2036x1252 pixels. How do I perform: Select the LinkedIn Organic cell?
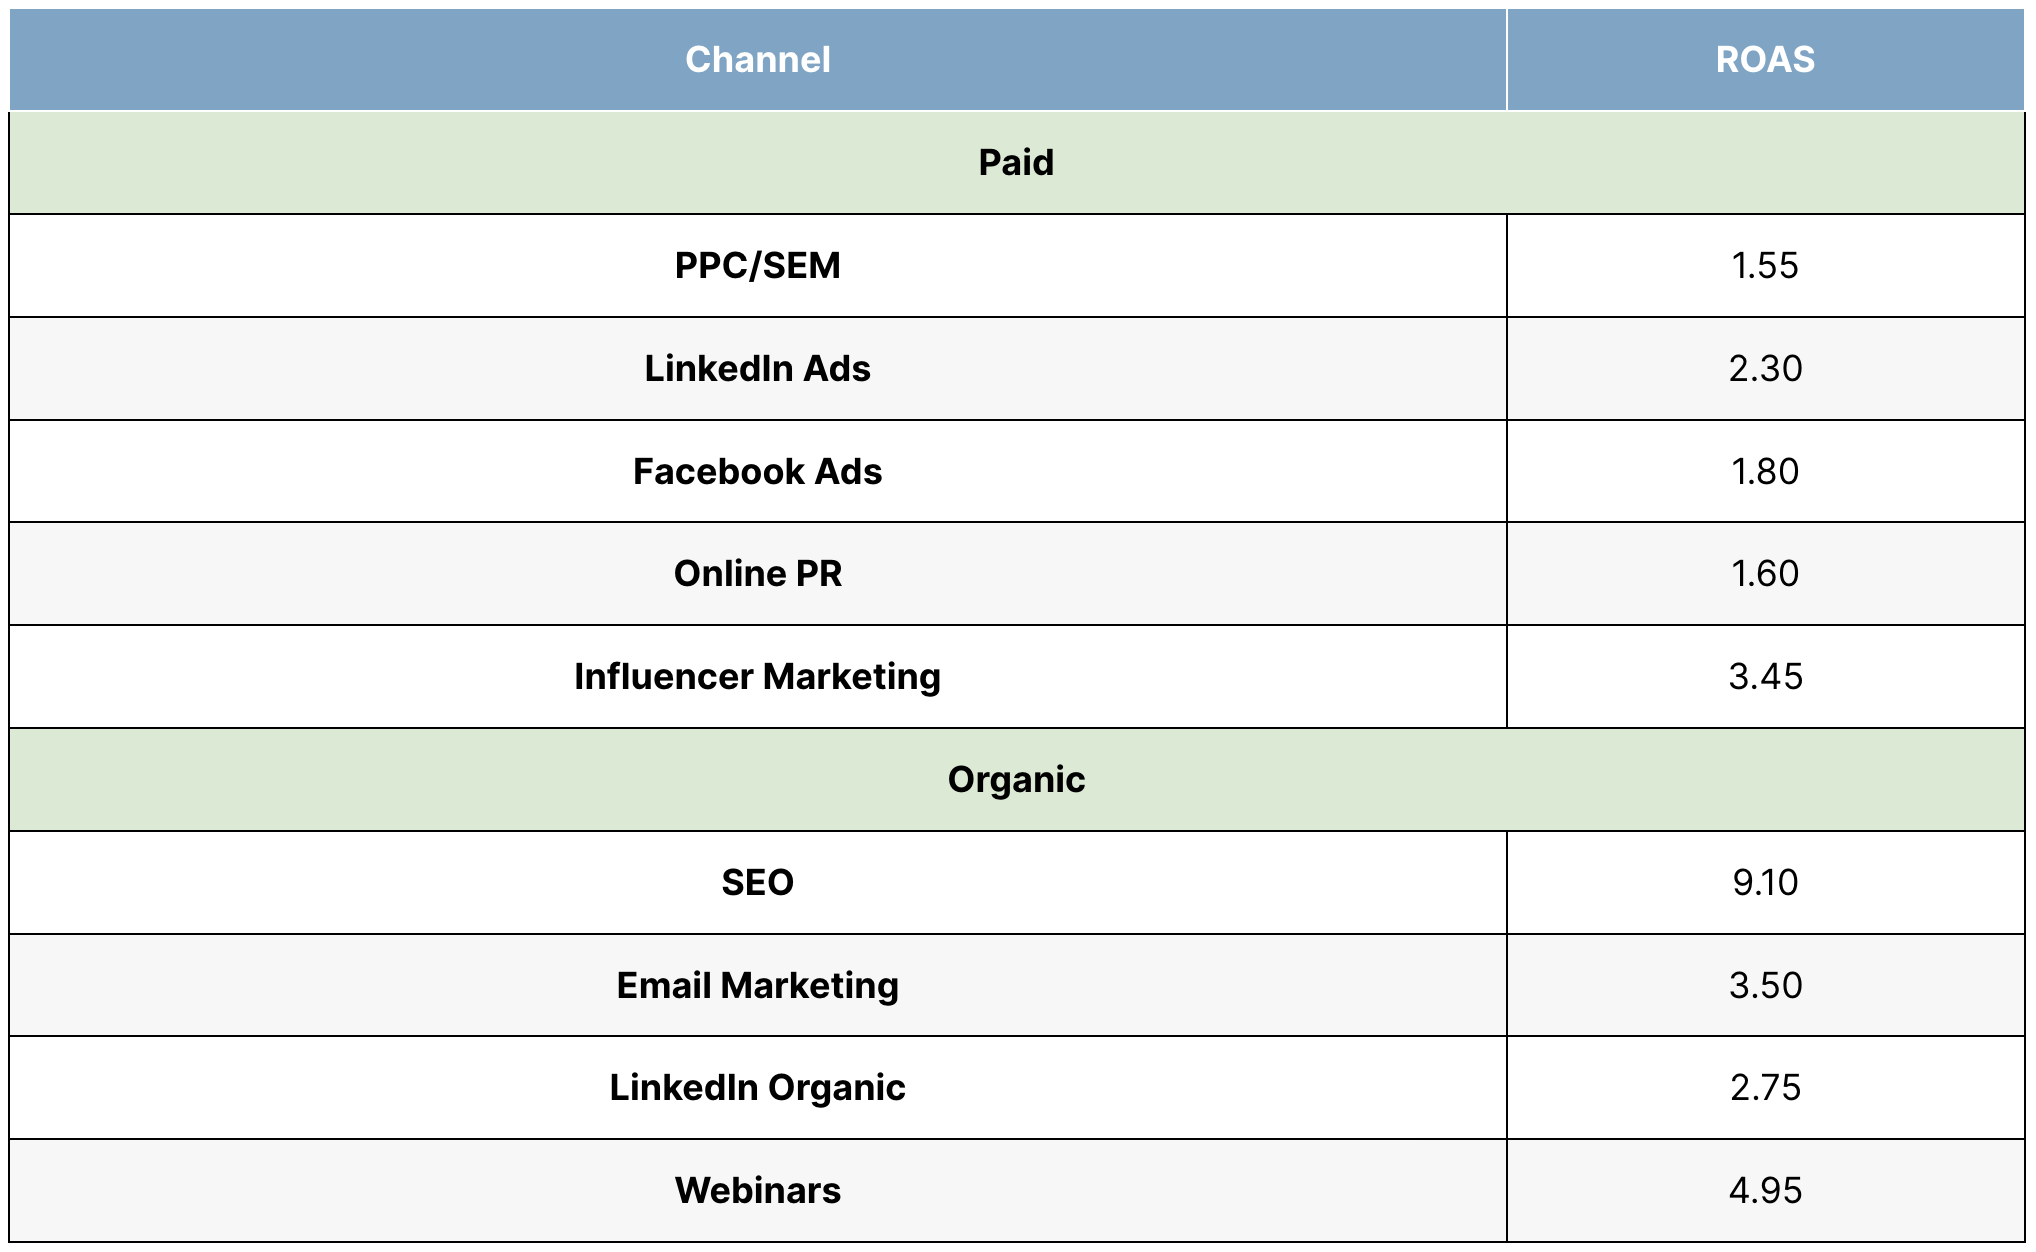coord(757,1088)
